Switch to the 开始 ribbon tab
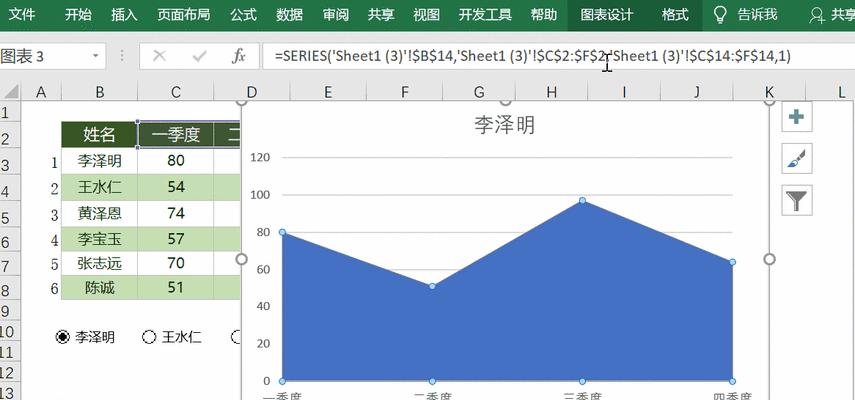Image resolution: width=855 pixels, height=400 pixels. click(78, 15)
